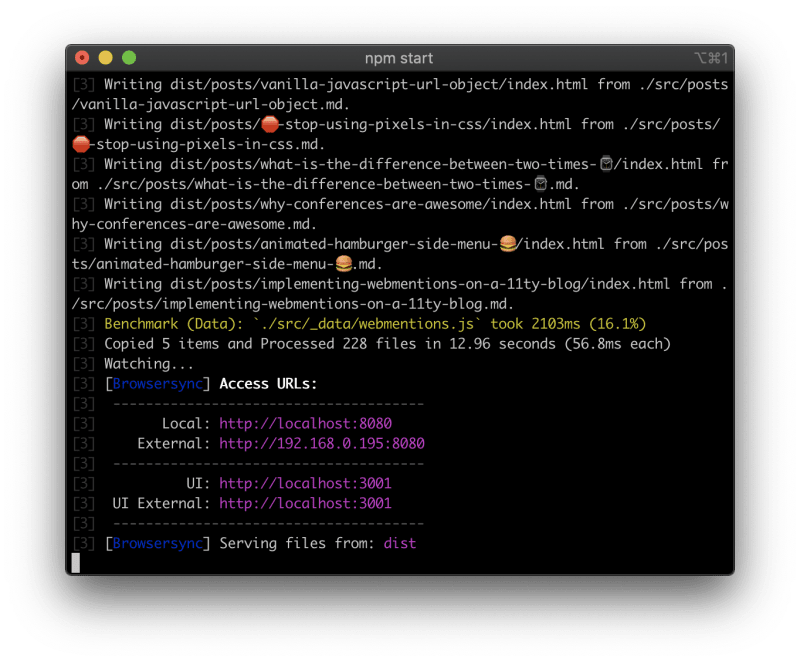The width and height of the screenshot is (800, 662).
Task: Click the yellow Benchmark (Data) line
Action: click(375, 324)
